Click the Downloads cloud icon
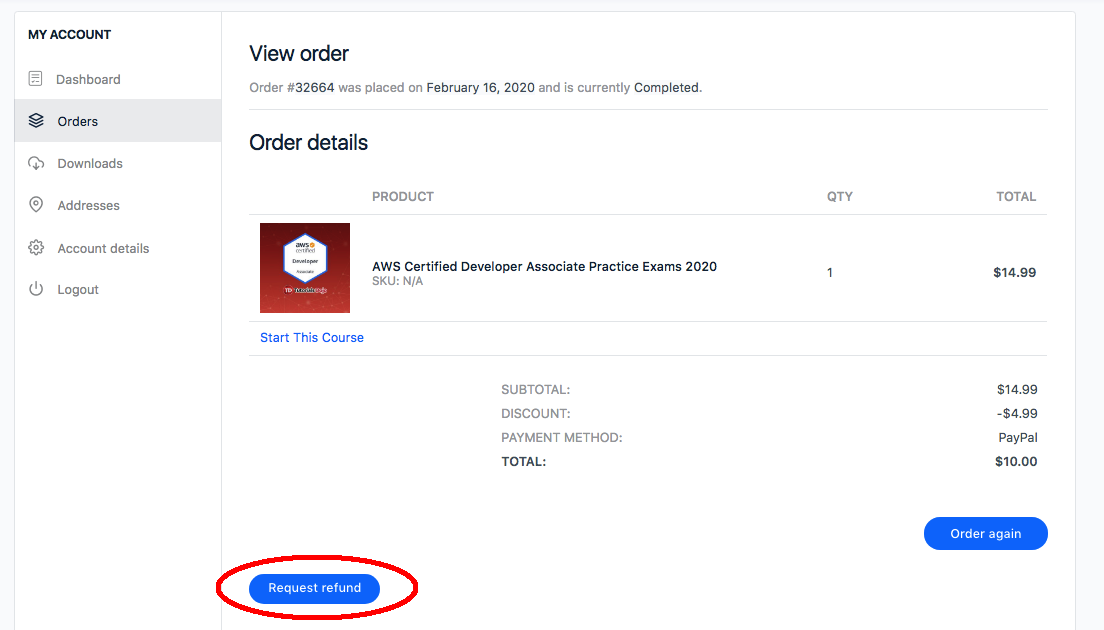This screenshot has width=1104, height=630. (x=36, y=163)
